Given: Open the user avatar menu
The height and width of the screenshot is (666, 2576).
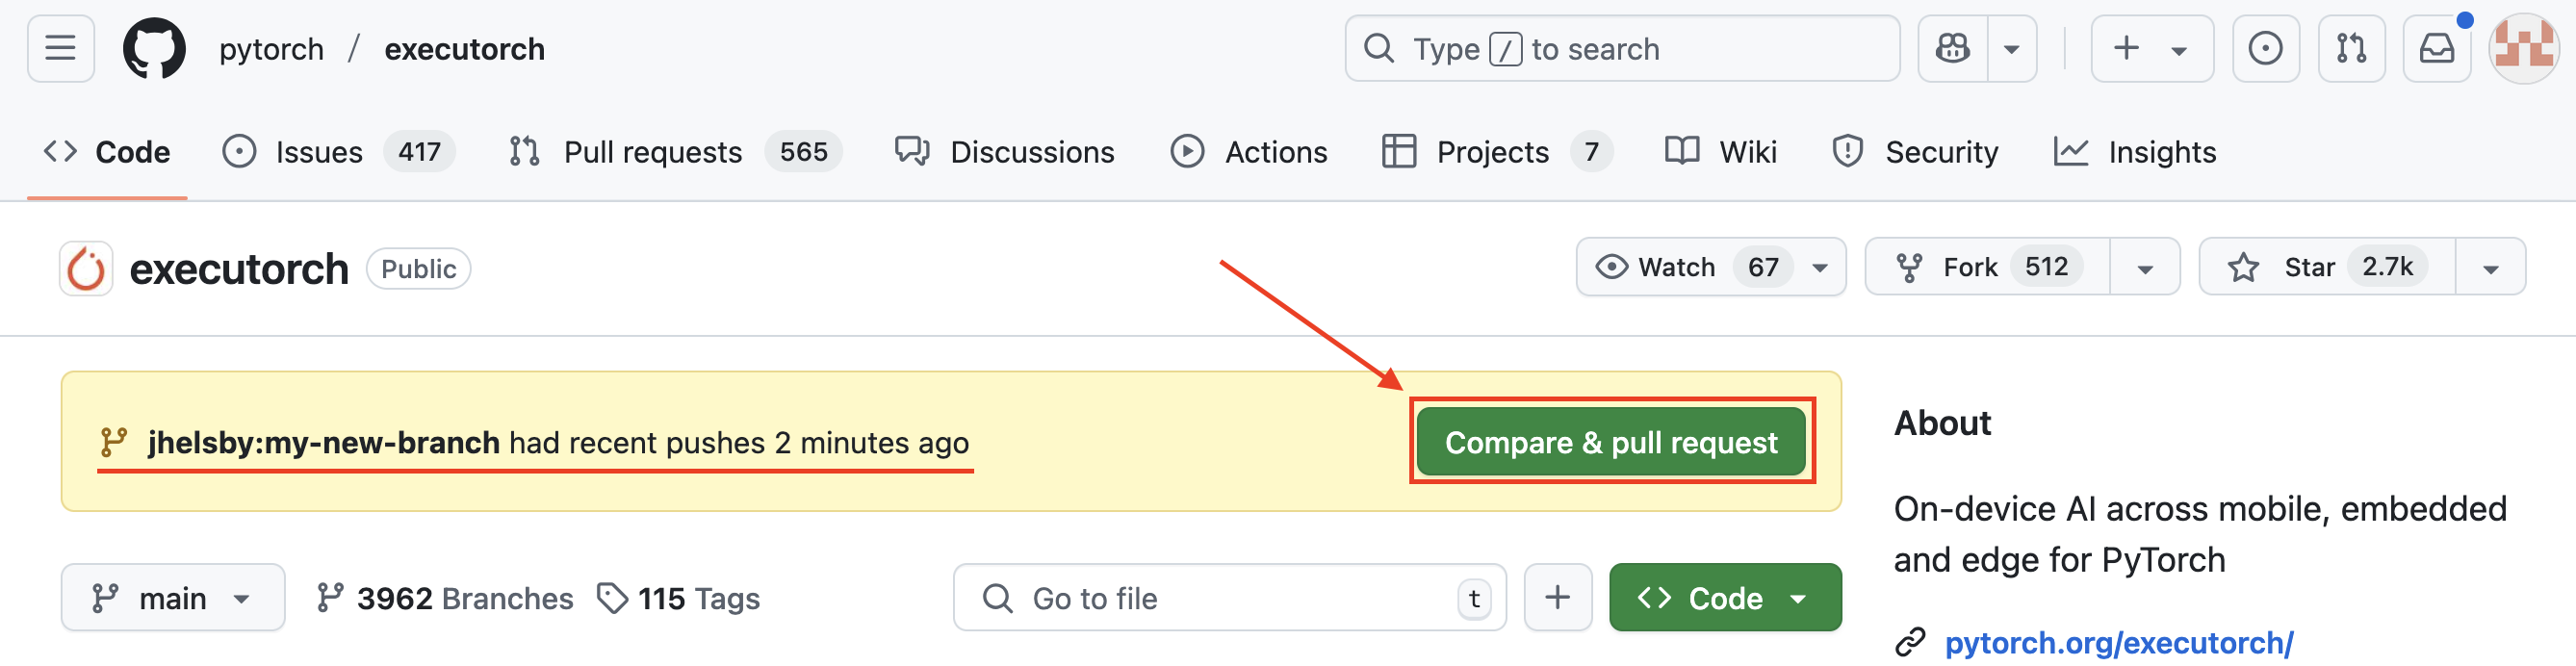Looking at the screenshot, I should coord(2522,48).
